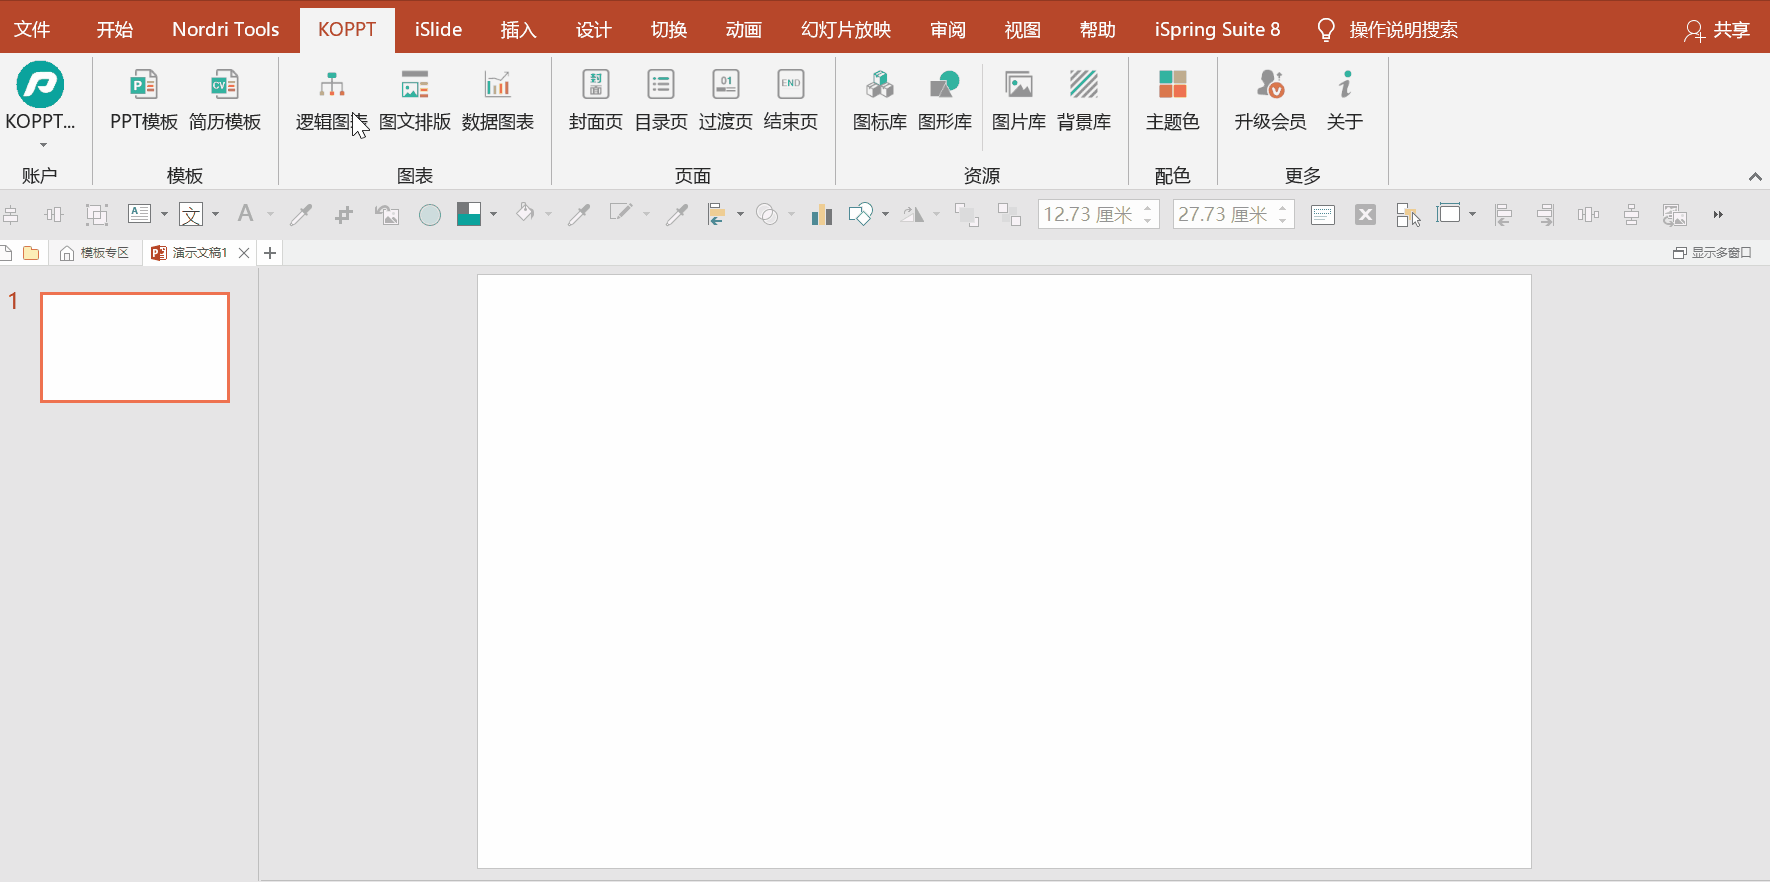Select the slide 1 thumbnail
Image resolution: width=1770 pixels, height=882 pixels.
coord(135,347)
